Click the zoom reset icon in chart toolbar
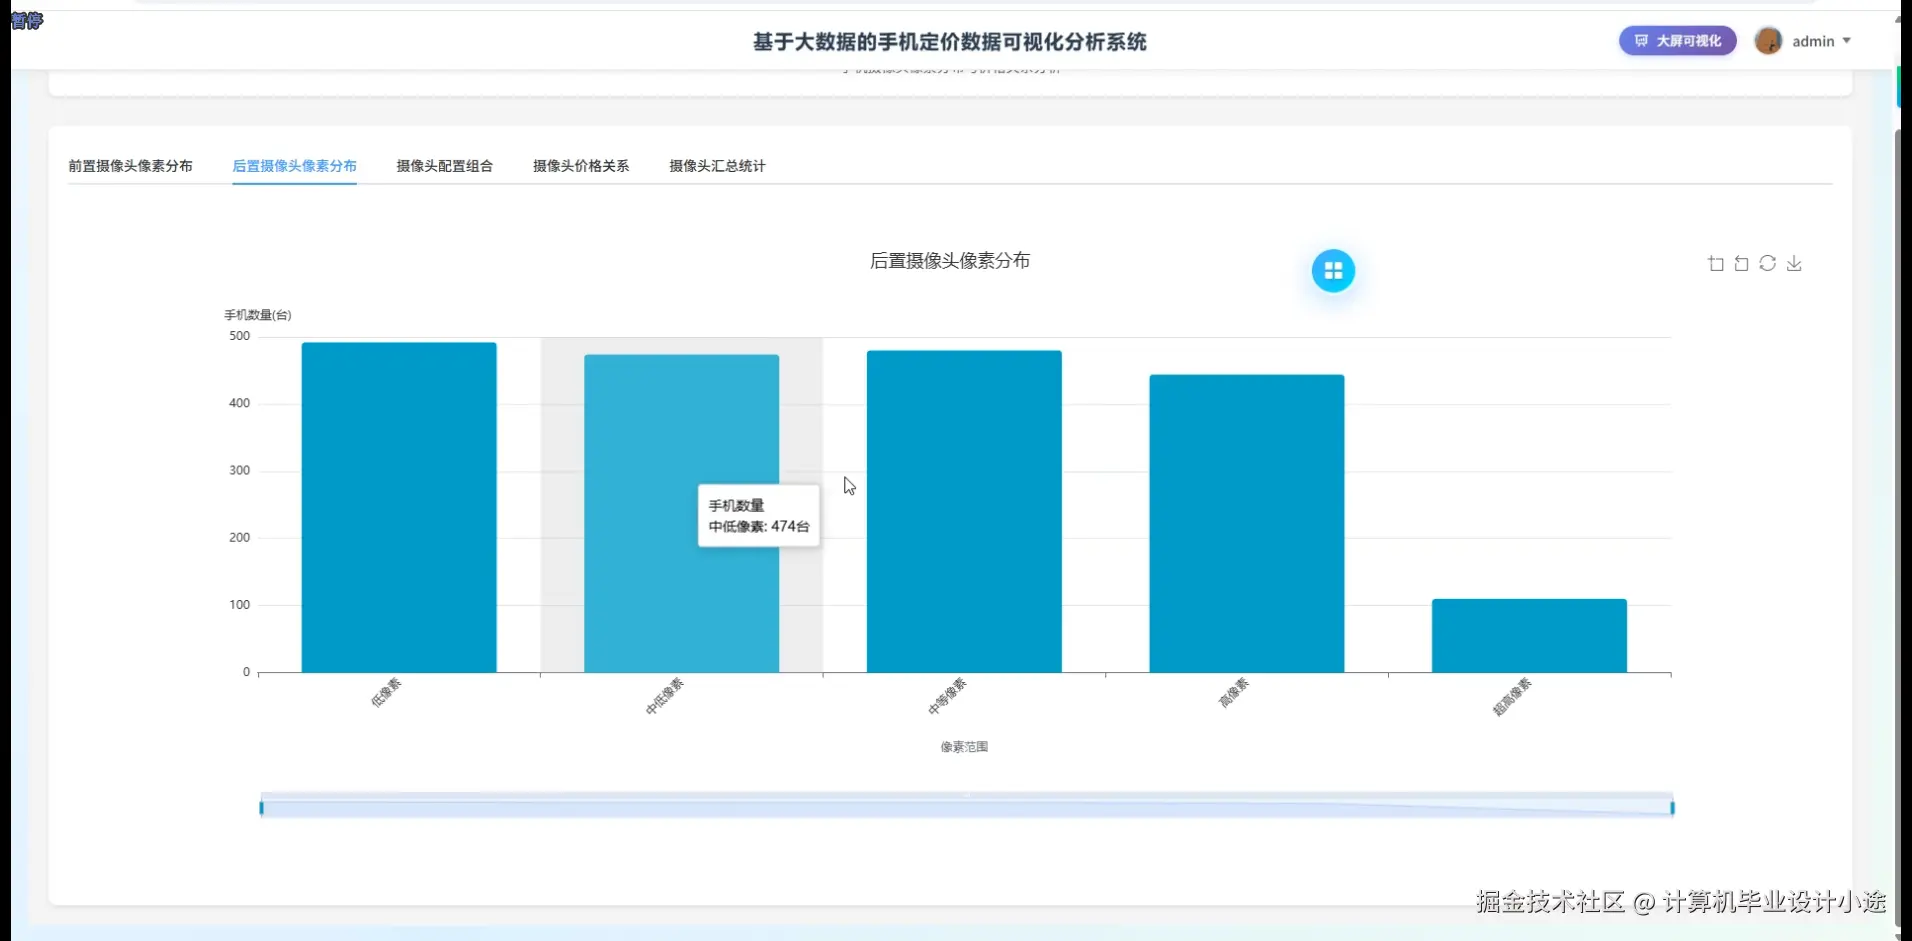Screen dimensions: 1912x941 click(1740, 263)
